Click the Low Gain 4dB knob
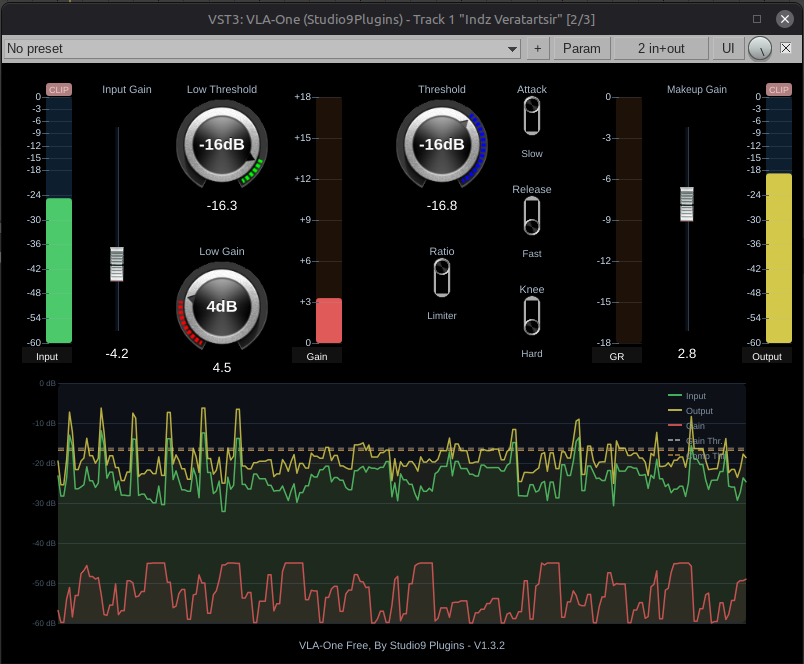804x664 pixels. tap(222, 307)
